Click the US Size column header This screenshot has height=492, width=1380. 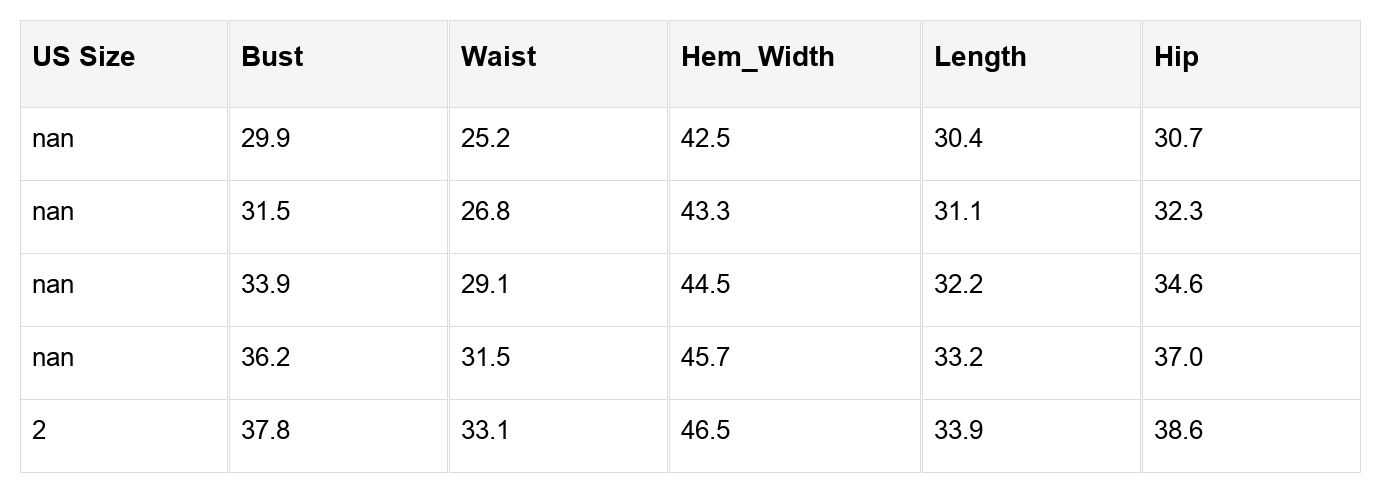click(83, 57)
